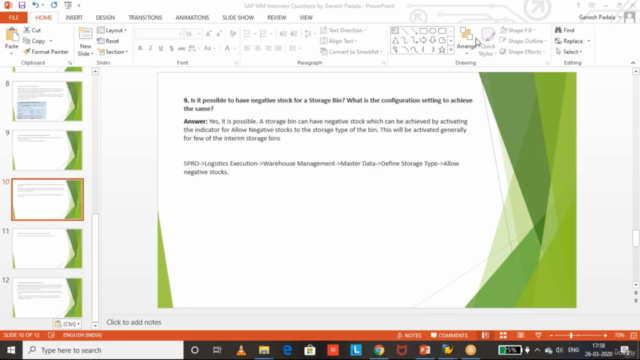Screen dimensions: 640x360
Task: Click the Copy button
Action: click(34, 41)
